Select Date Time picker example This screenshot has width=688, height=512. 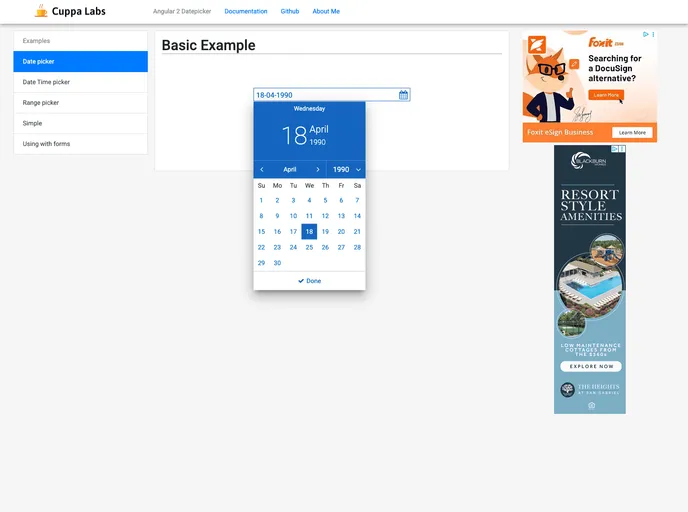pyautogui.click(x=81, y=82)
